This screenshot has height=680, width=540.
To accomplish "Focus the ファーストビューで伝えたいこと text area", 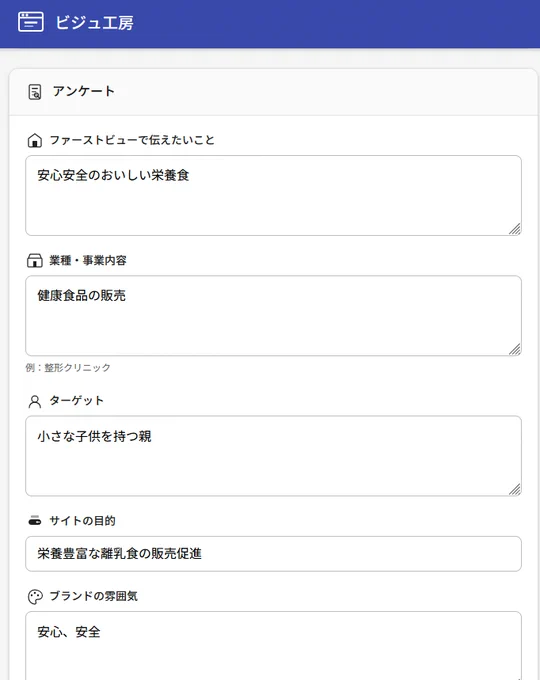I will pyautogui.click(x=273, y=196).
